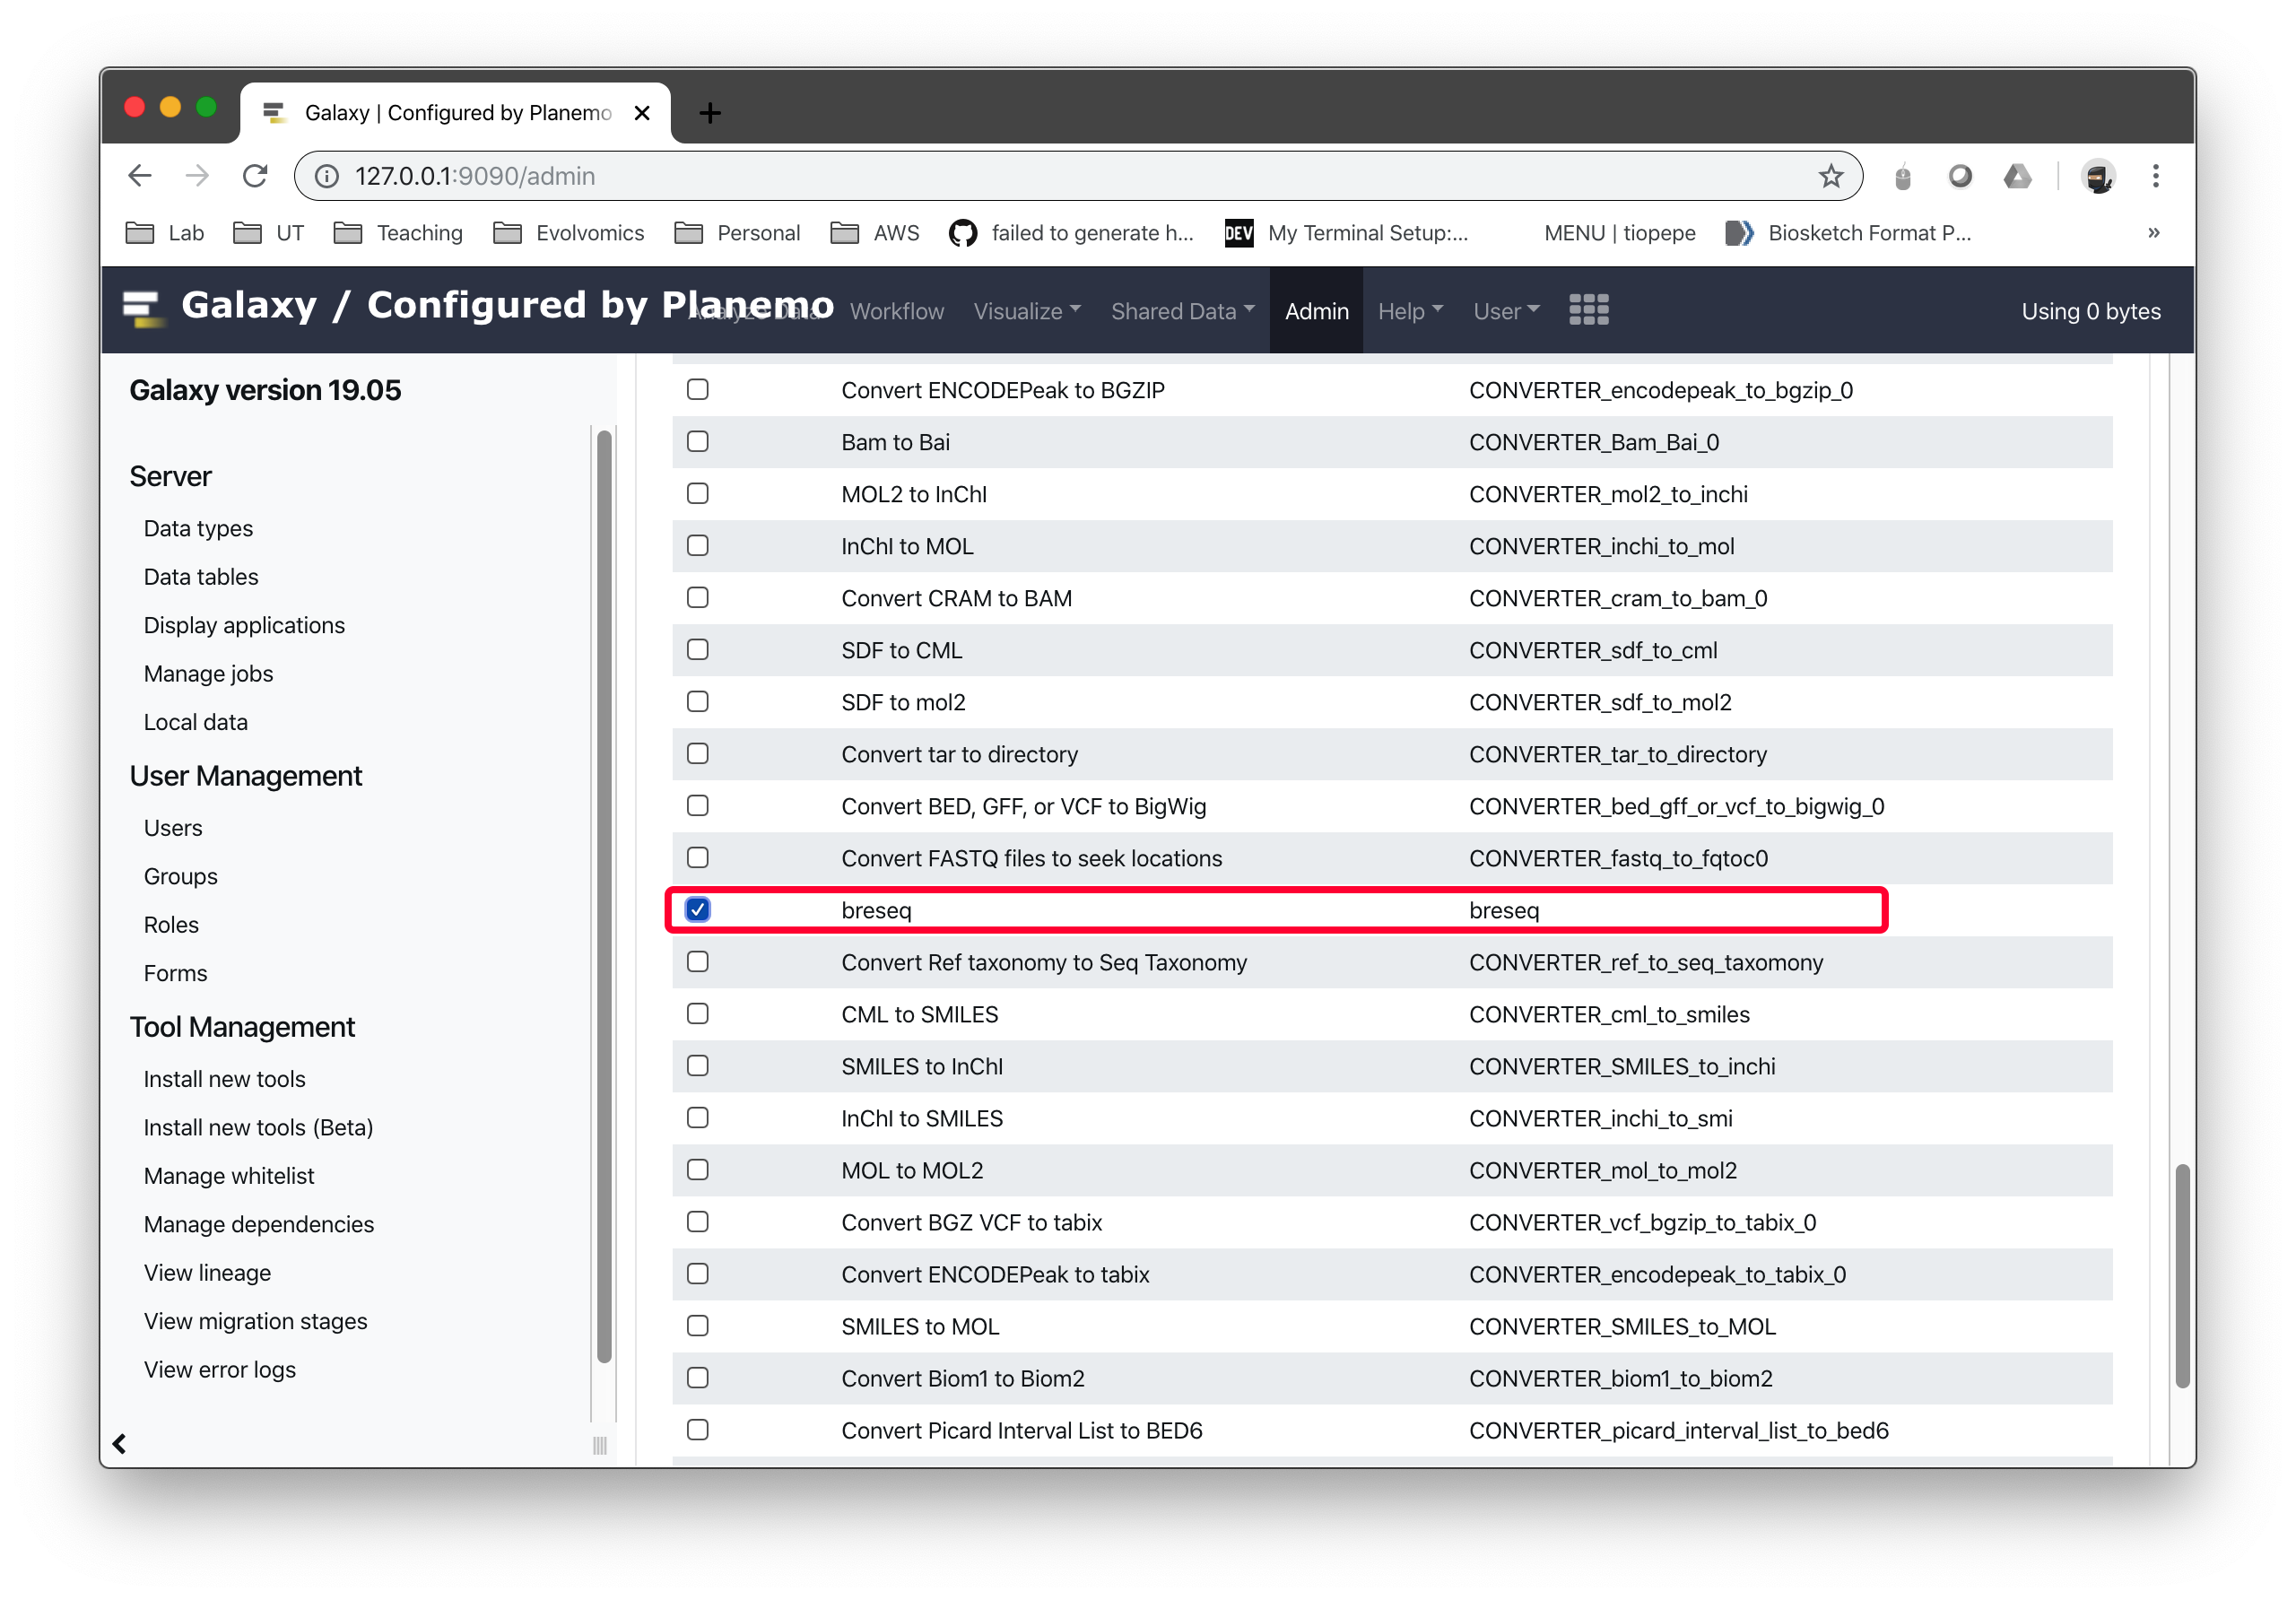Click the browser back arrow

(140, 176)
